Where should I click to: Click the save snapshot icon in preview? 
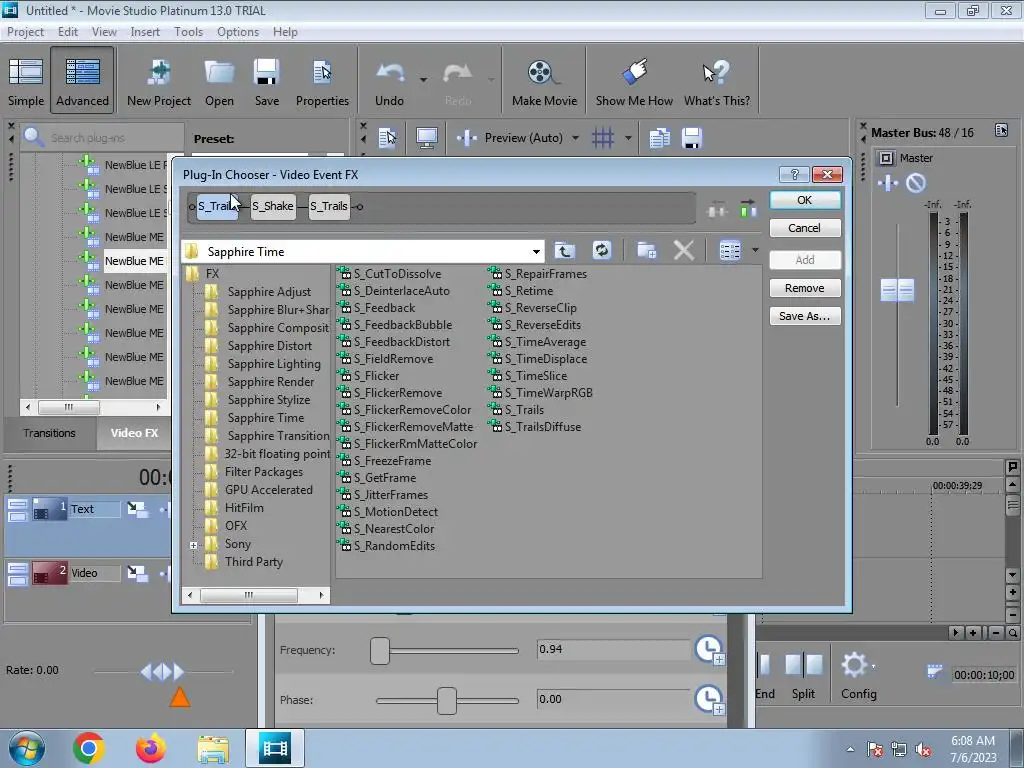pos(692,138)
